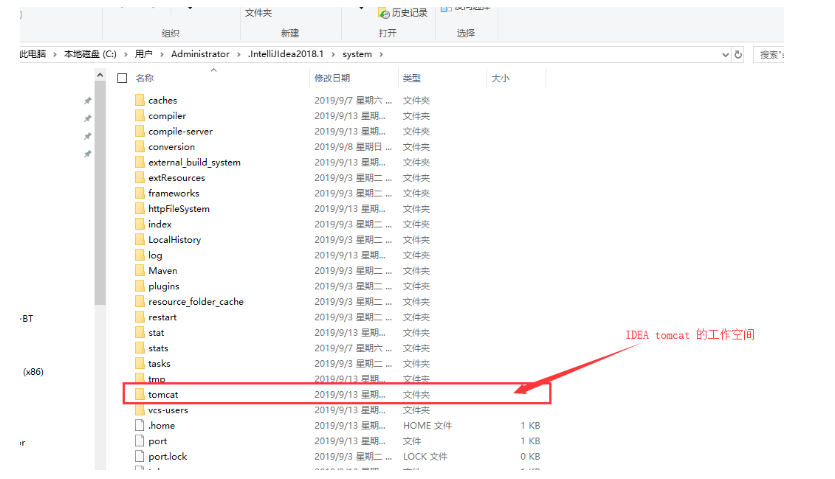Navigate to 此电脑 breadcrumb segment

pos(33,54)
